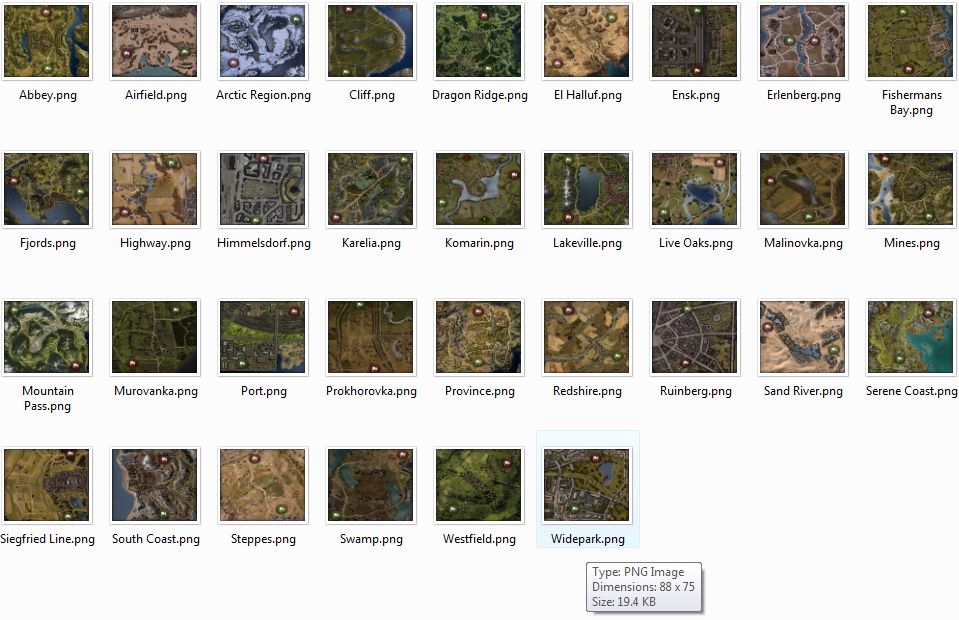Click the file name label Prokhorovka.png

371,391
